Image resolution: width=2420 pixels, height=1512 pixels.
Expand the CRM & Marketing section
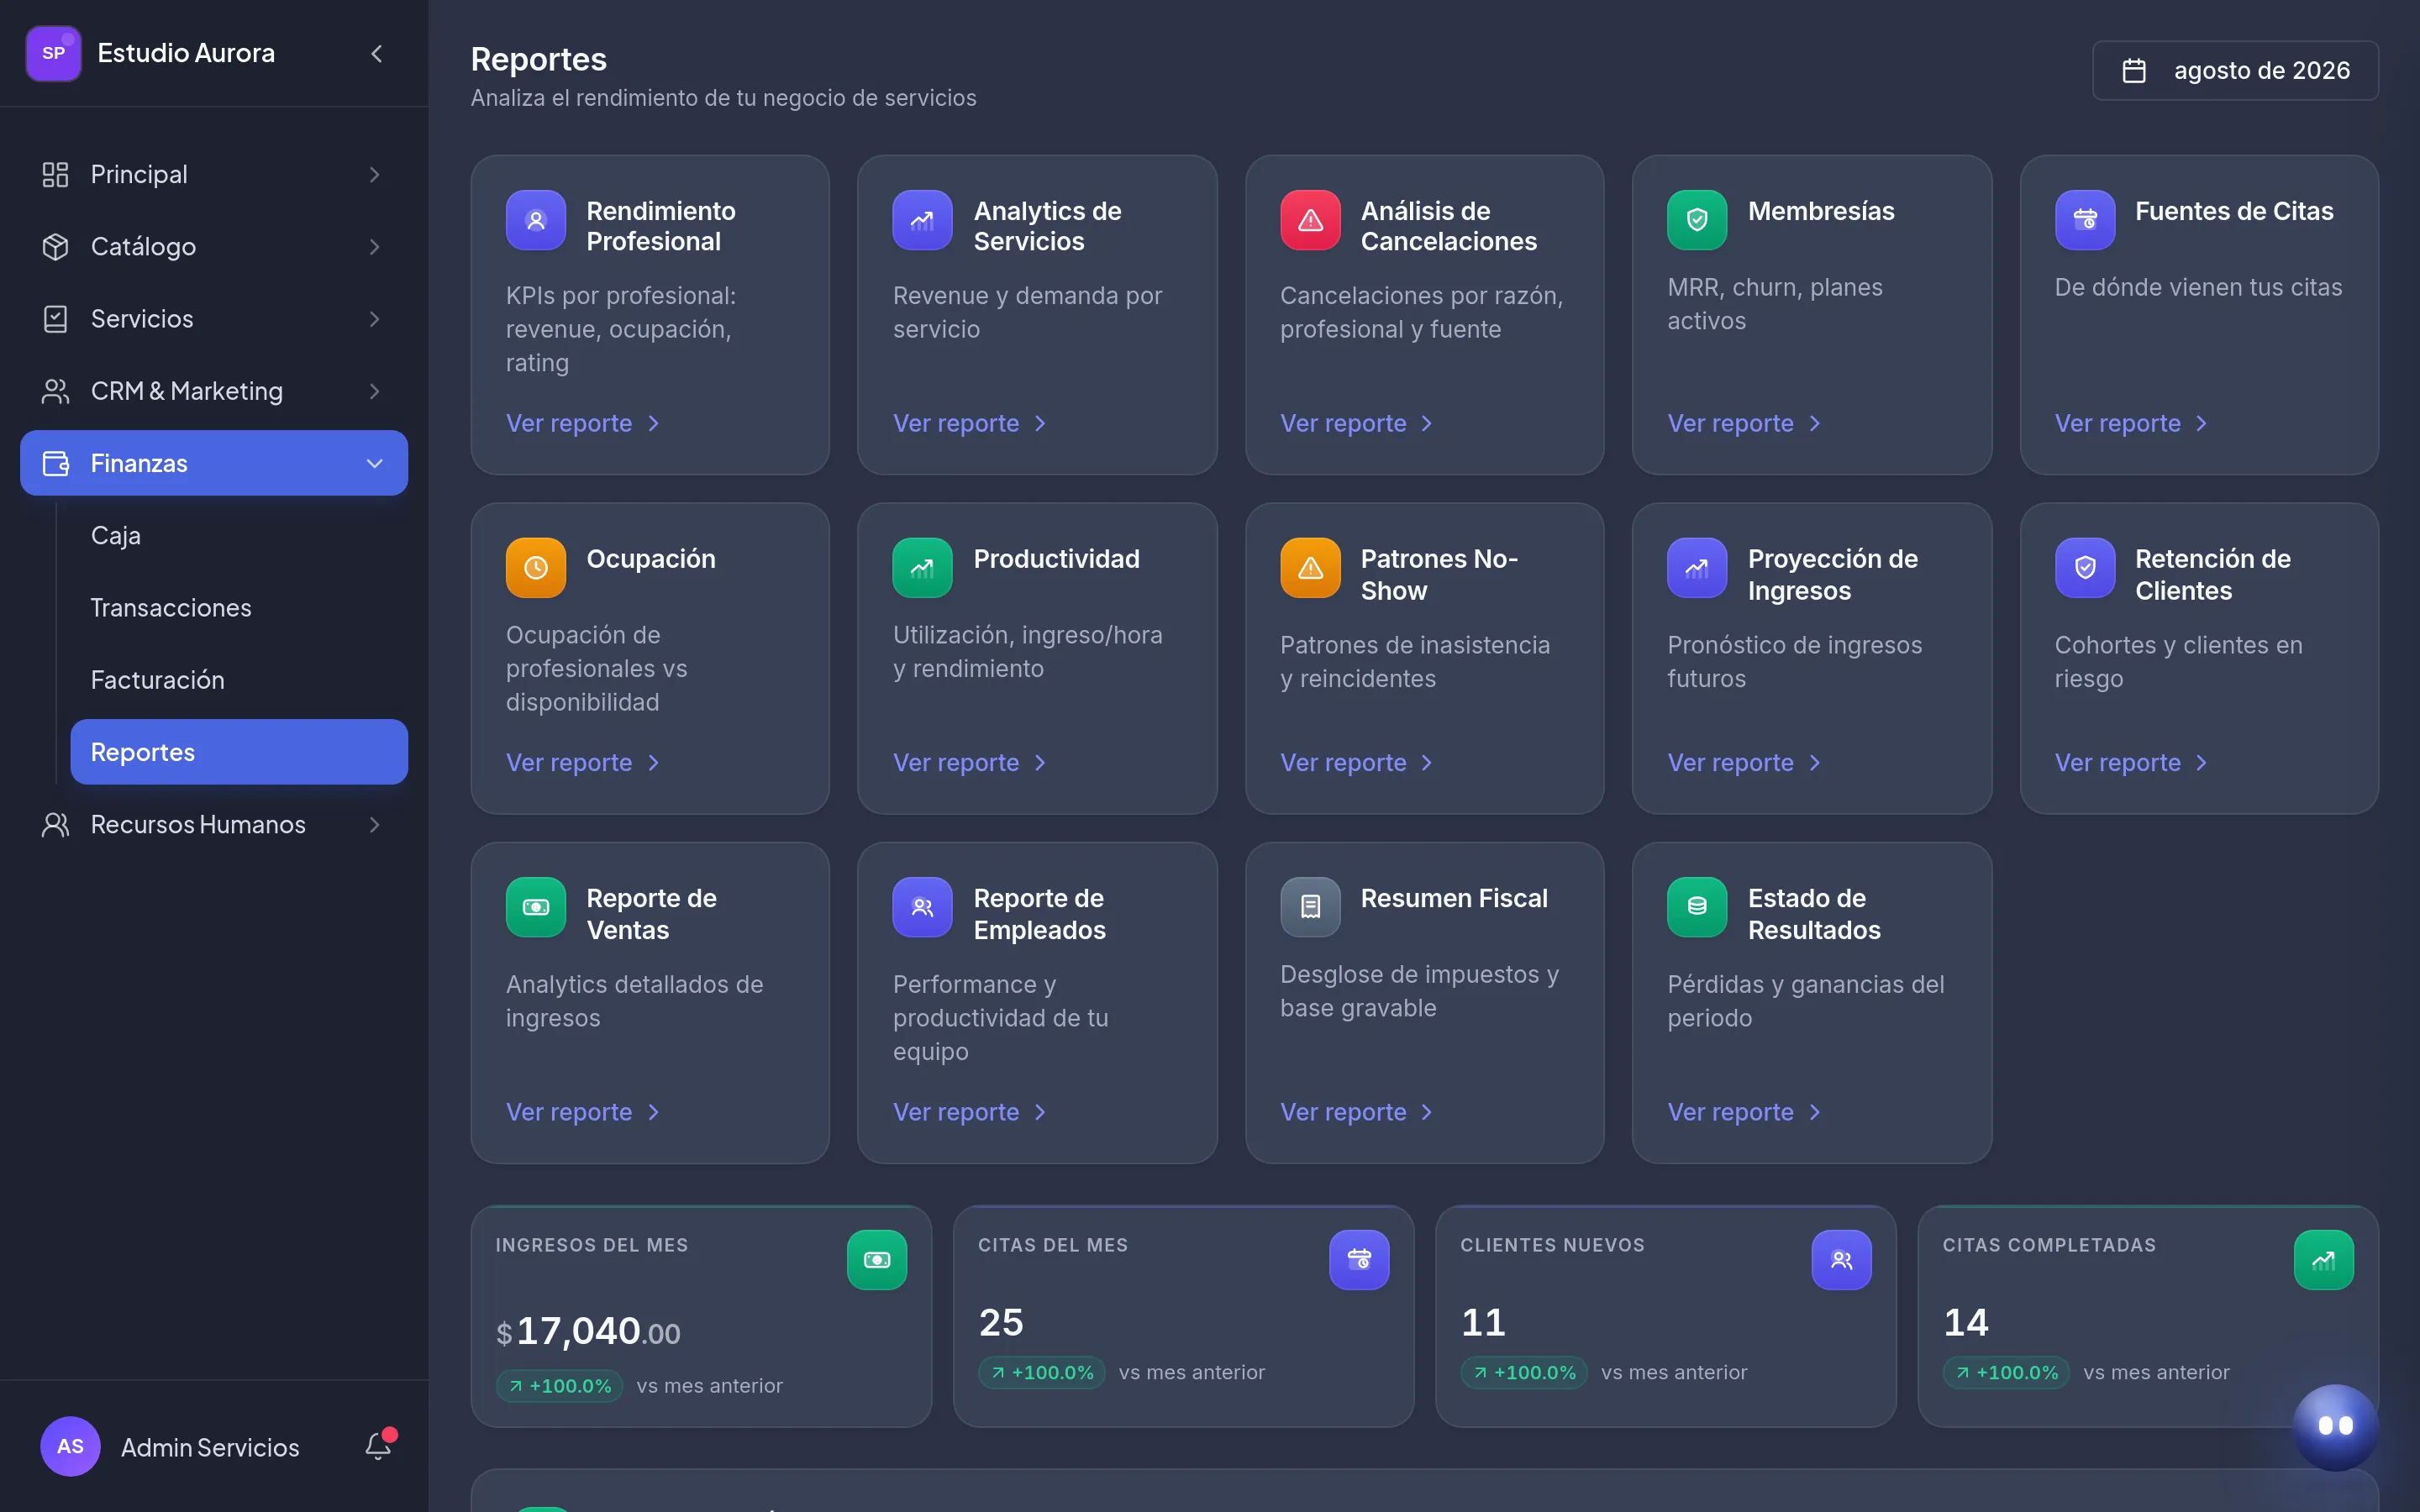click(x=214, y=391)
